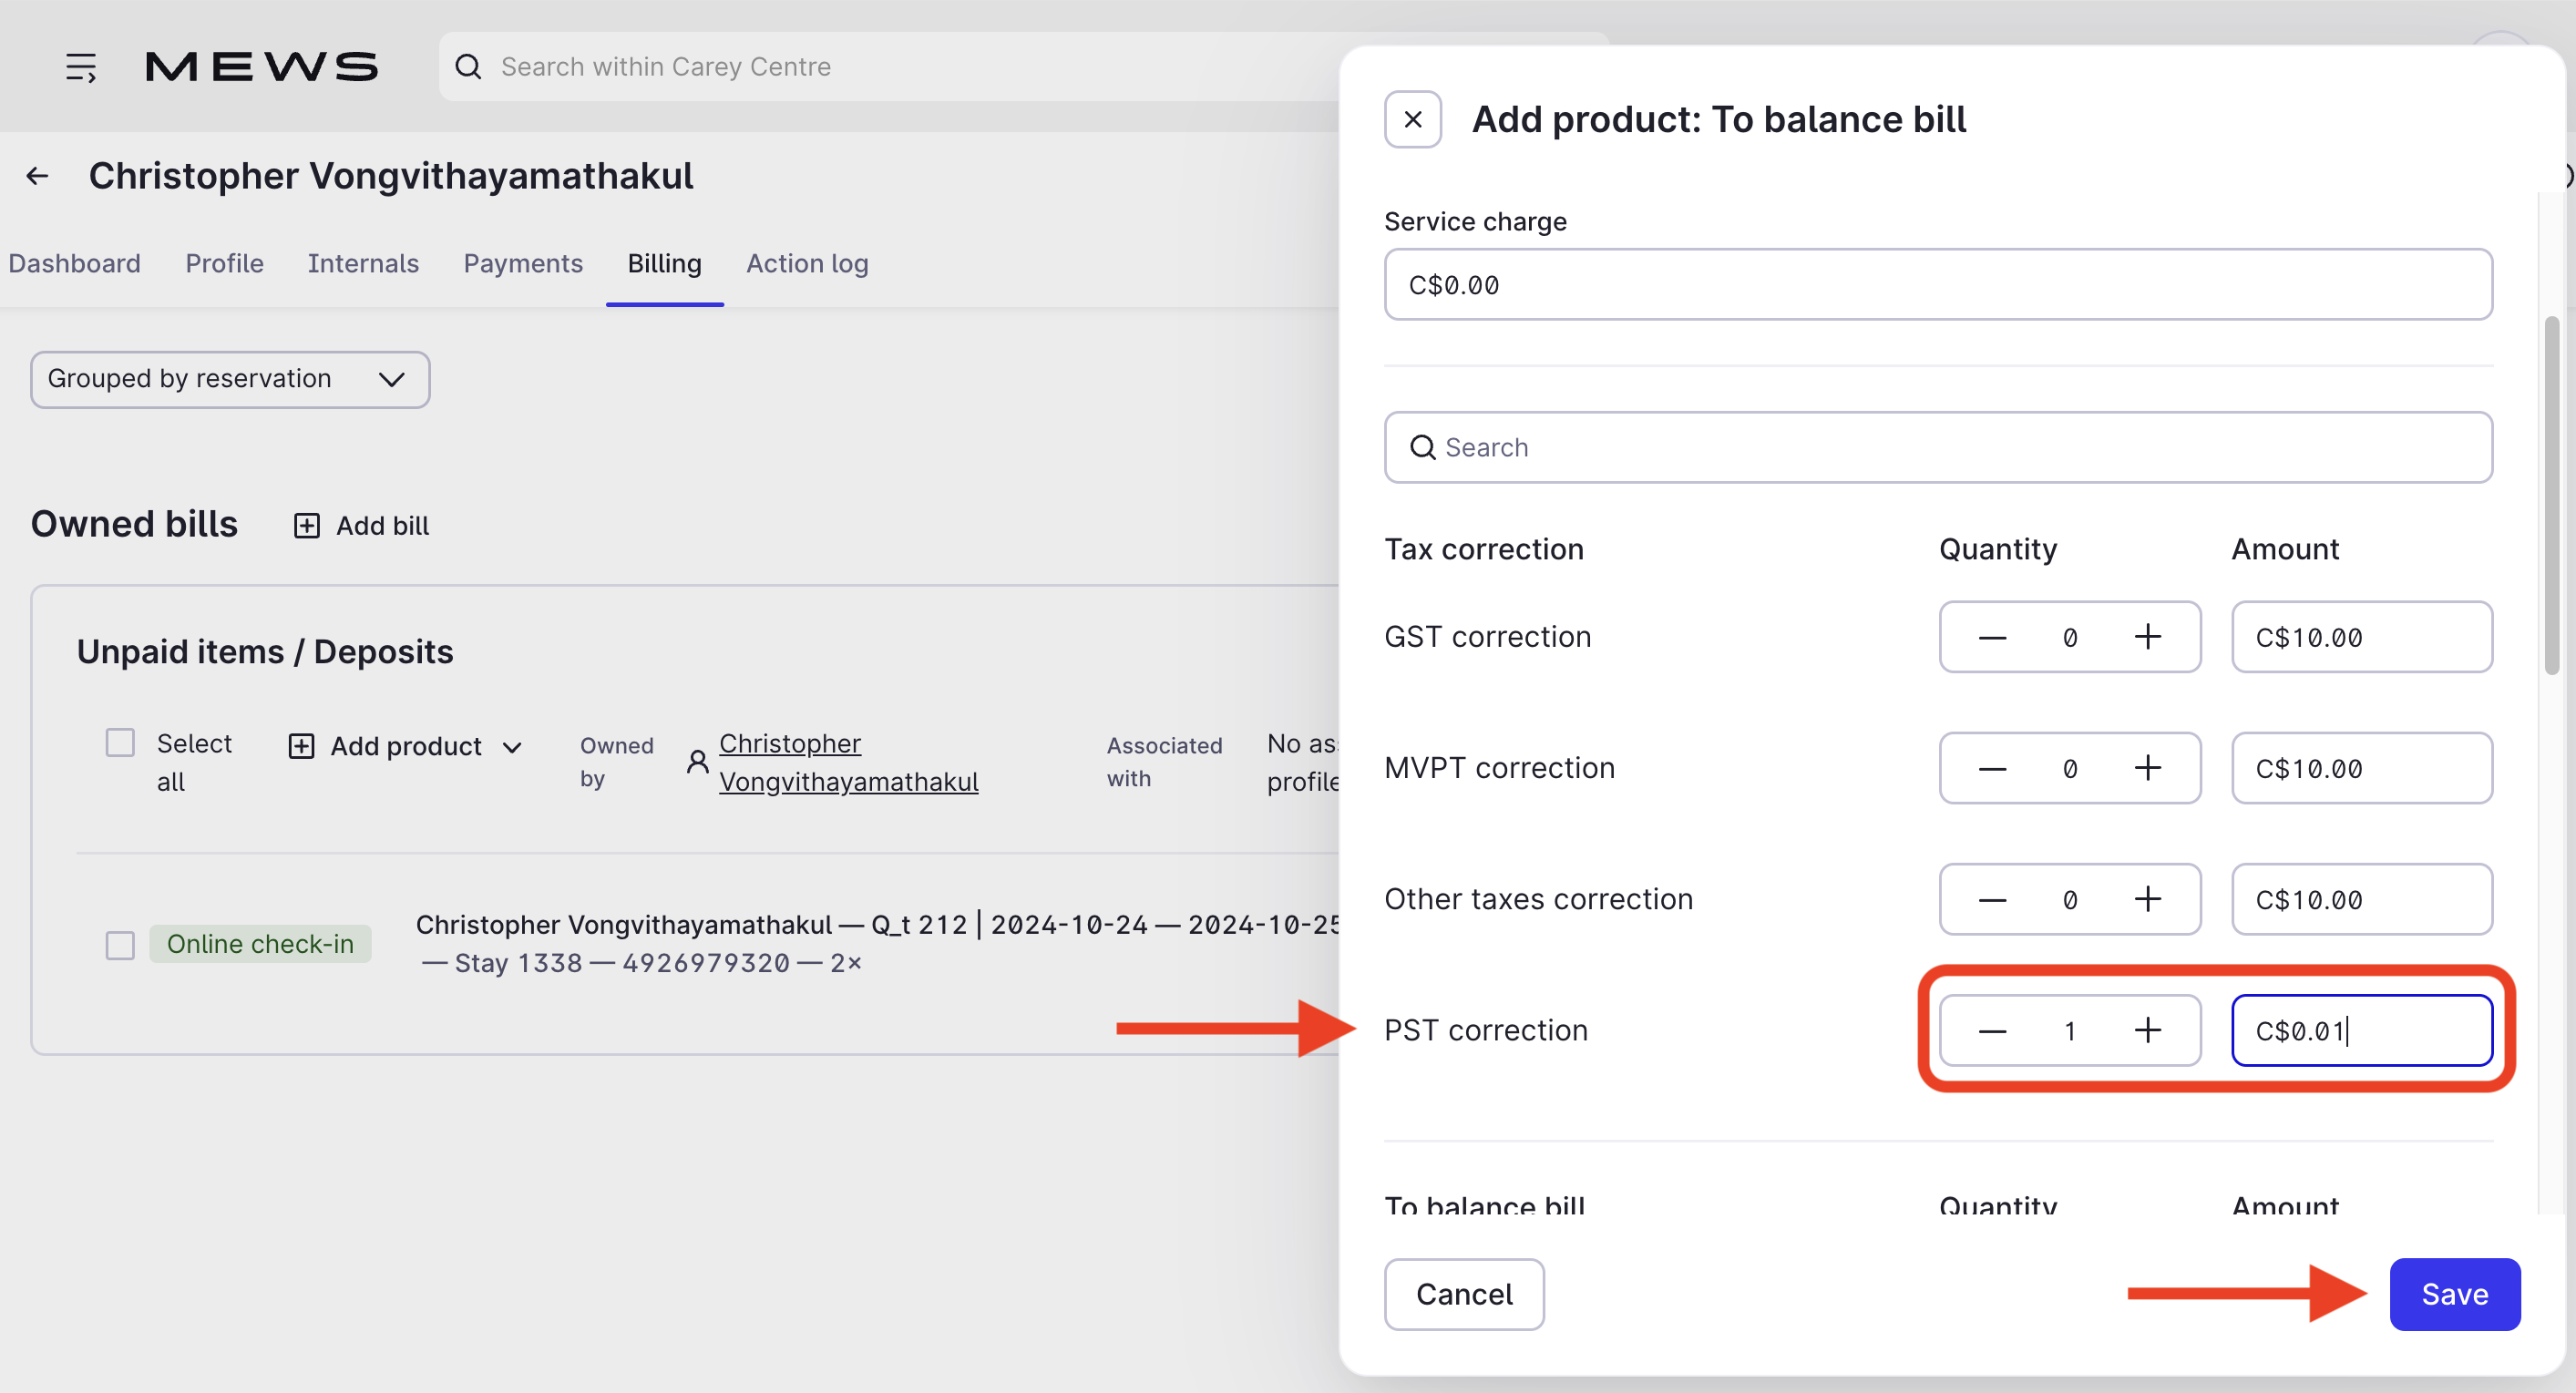2576x1393 pixels.
Task: Close the Add product panel
Action: point(1412,119)
